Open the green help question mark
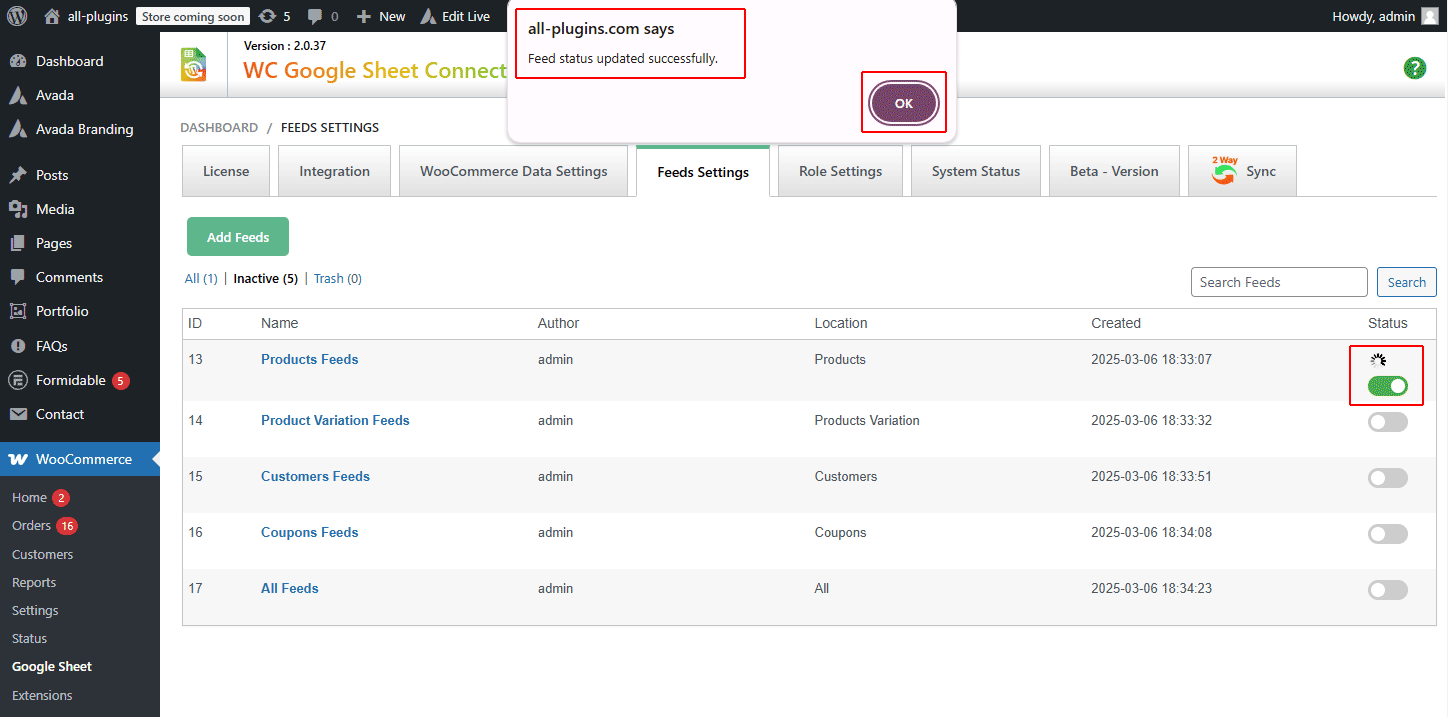1448x717 pixels. (1414, 68)
